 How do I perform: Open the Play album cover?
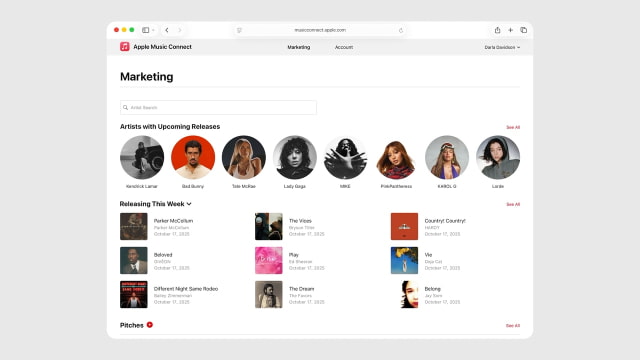point(269,260)
